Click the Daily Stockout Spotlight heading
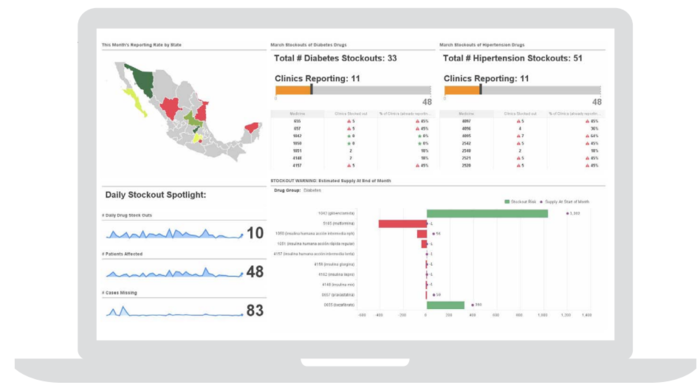The width and height of the screenshot is (700, 385). click(x=155, y=195)
